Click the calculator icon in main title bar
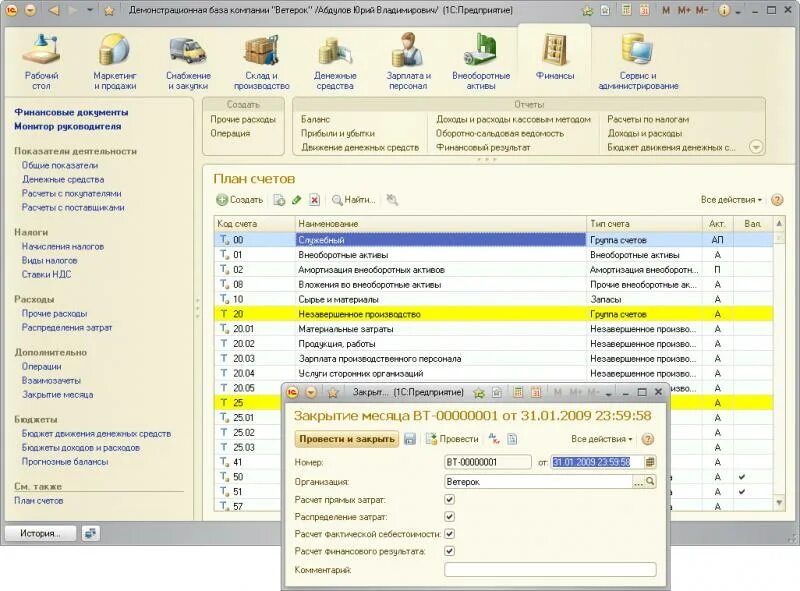 626,10
